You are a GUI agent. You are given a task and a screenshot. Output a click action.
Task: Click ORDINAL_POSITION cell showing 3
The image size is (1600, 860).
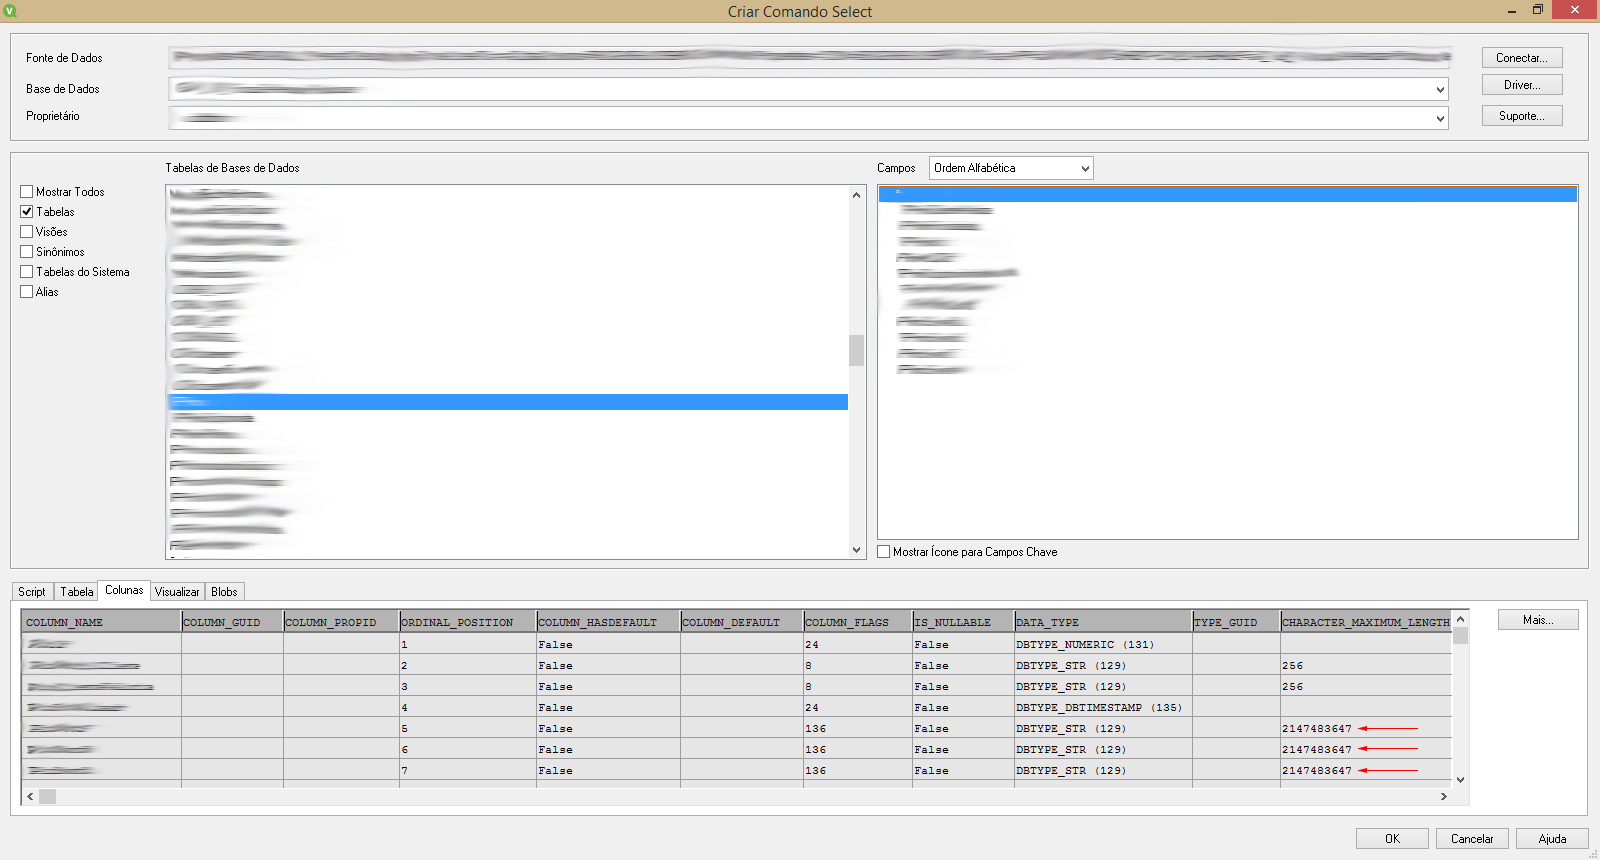468,686
